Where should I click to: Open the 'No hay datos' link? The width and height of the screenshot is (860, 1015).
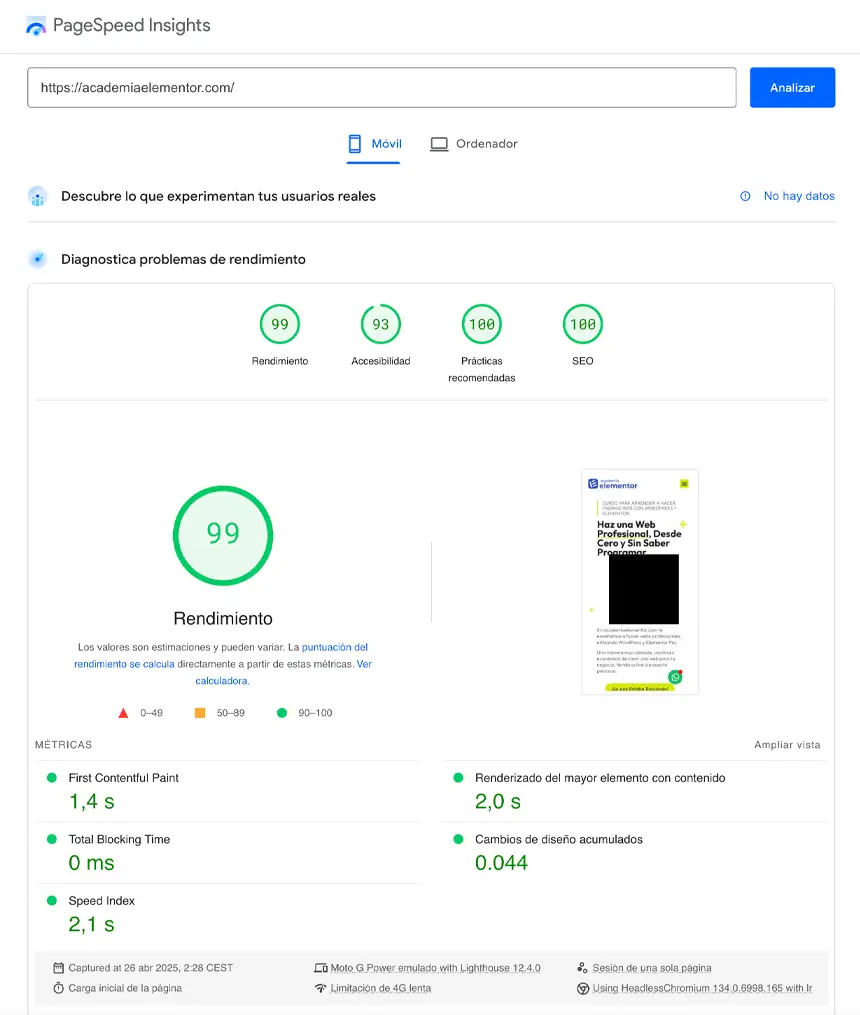(799, 196)
